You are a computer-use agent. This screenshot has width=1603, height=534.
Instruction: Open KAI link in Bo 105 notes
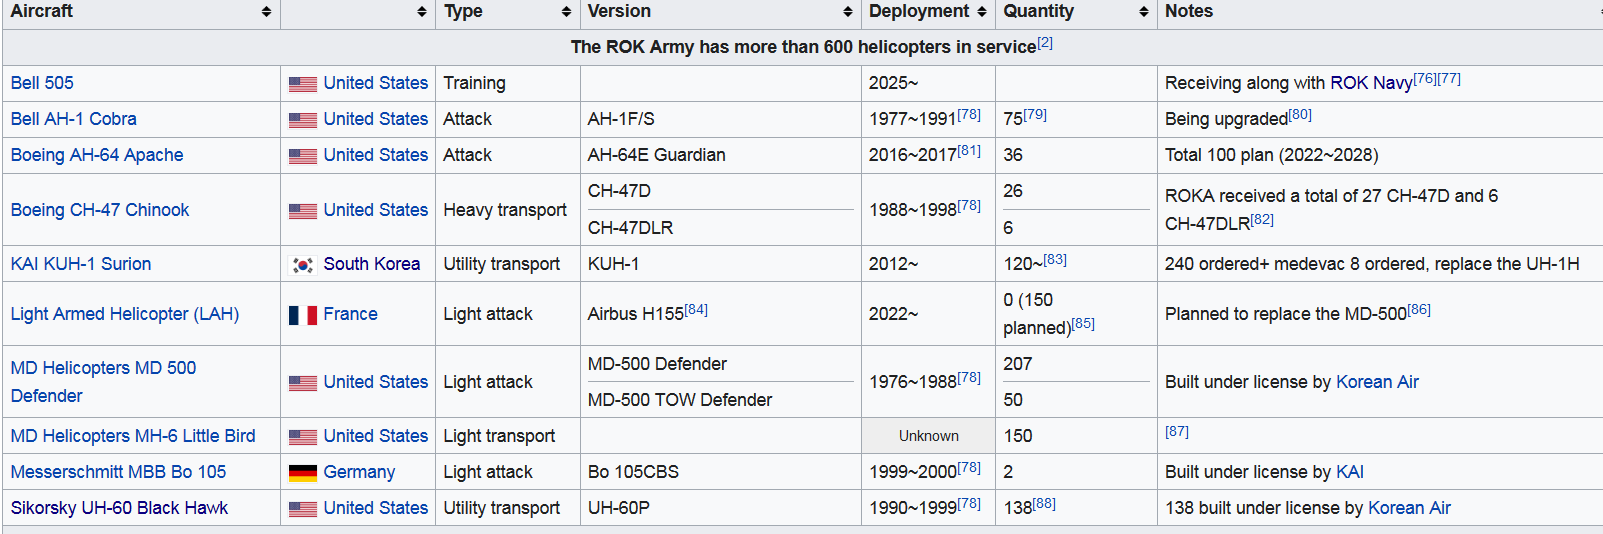[1350, 472]
